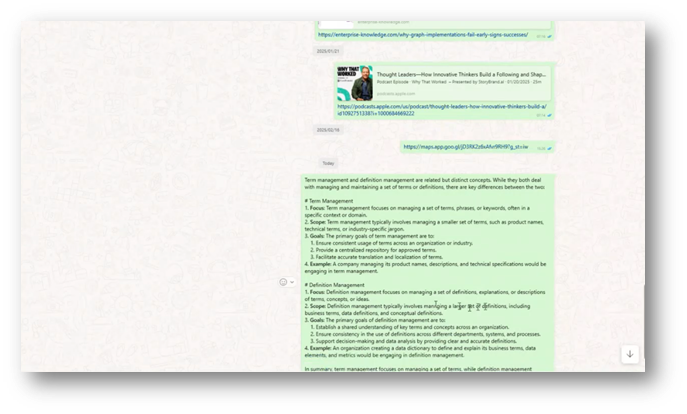Open the enterprise-knowledge.com graph implementations link
The image size is (687, 414).
(x=423, y=35)
